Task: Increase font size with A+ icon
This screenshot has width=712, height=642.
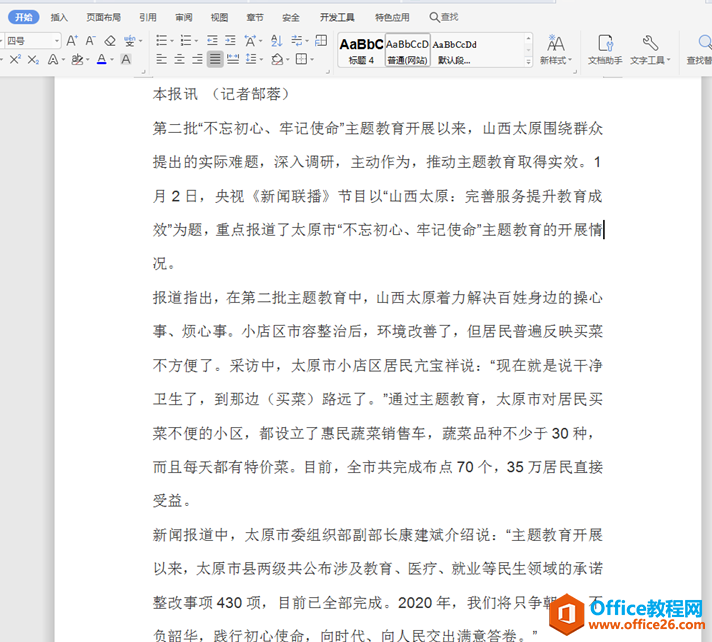Action: click(x=72, y=41)
